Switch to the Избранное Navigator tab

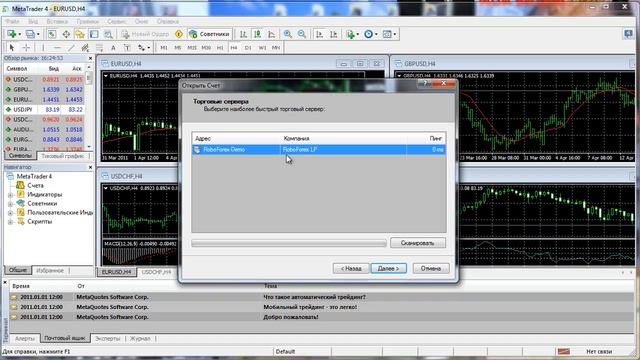(x=50, y=271)
